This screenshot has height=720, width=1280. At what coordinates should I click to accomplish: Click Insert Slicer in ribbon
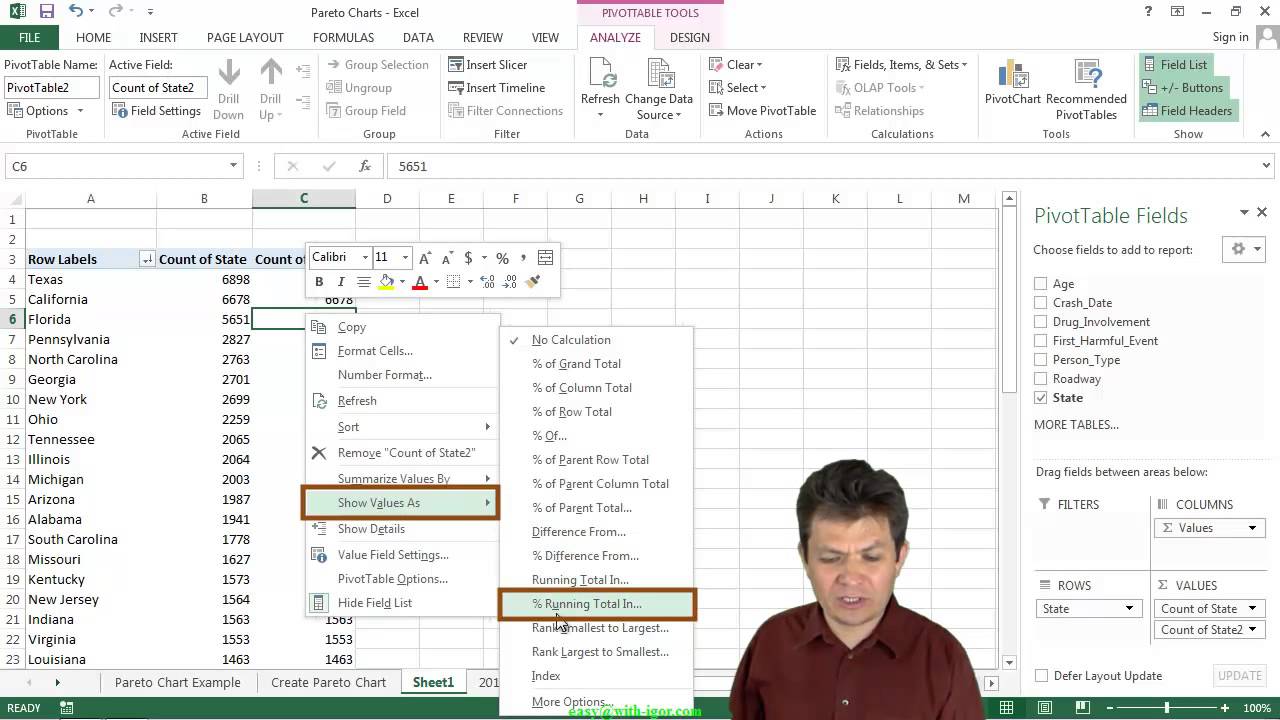pyautogui.click(x=488, y=64)
